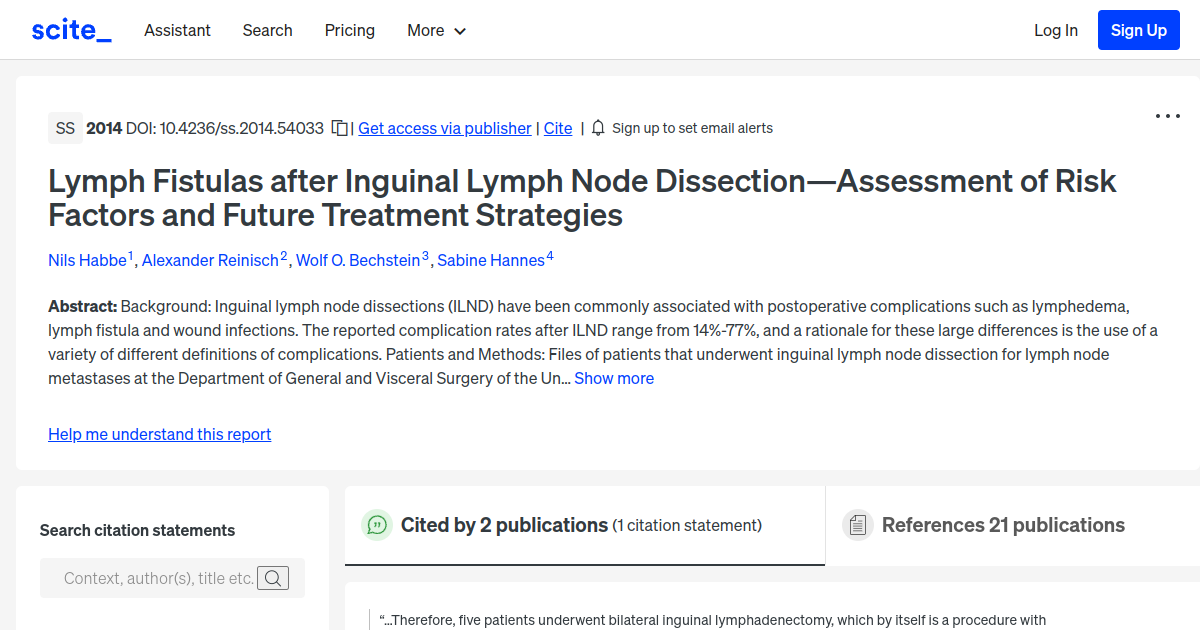This screenshot has width=1200, height=630.
Task: Click the magnifier icon in citation search
Action: tap(273, 577)
